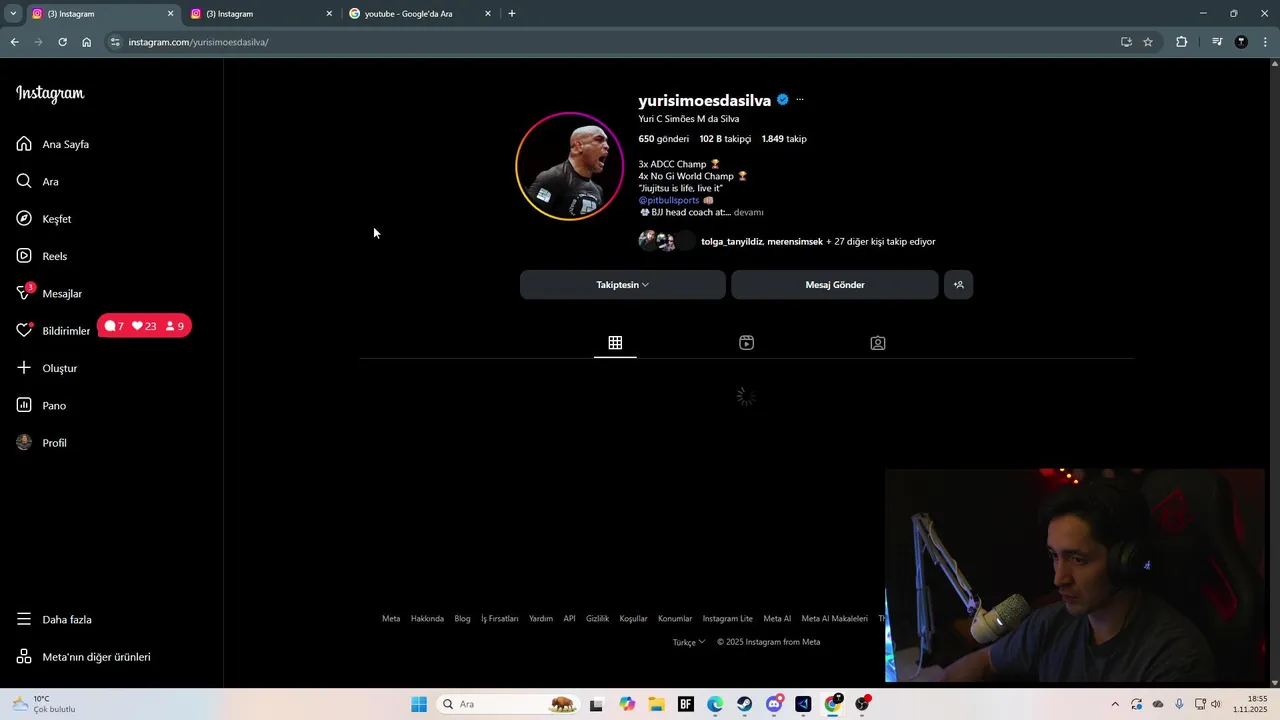Open the Ara search panel
1280x720 pixels.
point(38,181)
